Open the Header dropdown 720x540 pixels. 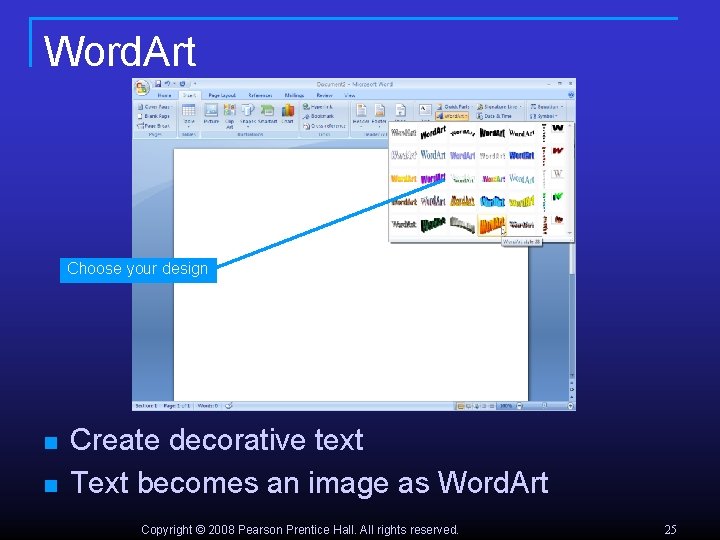361,114
